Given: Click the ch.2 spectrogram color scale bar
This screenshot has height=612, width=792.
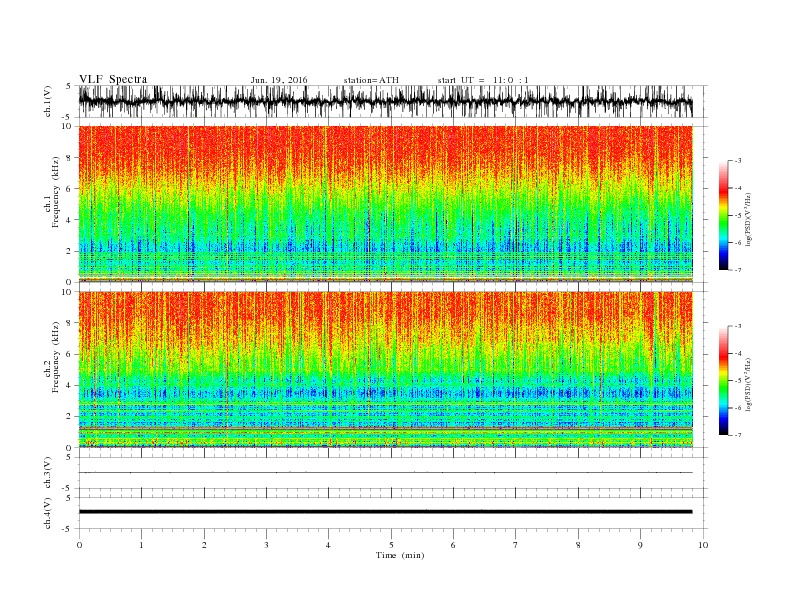Looking at the screenshot, I should 724,381.
